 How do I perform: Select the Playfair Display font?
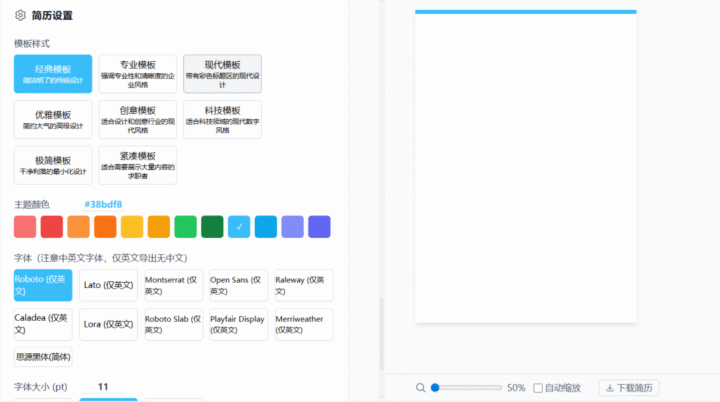click(238, 324)
